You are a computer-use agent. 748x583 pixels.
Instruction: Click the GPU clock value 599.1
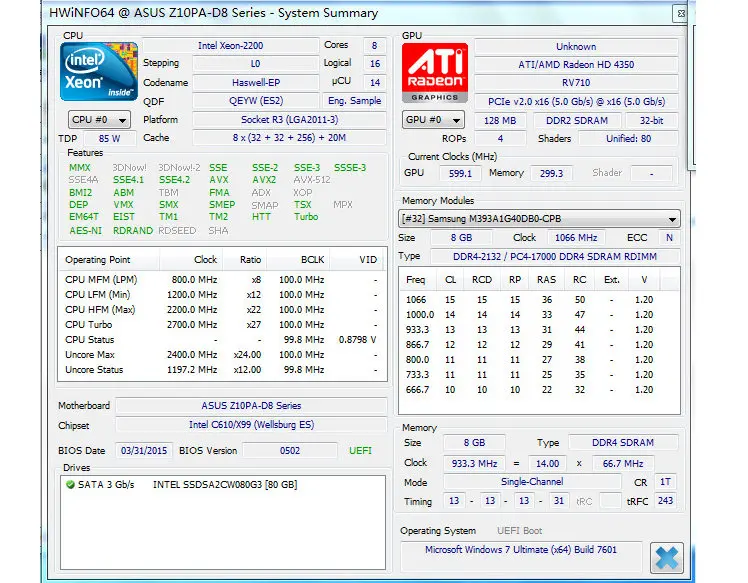[460, 173]
